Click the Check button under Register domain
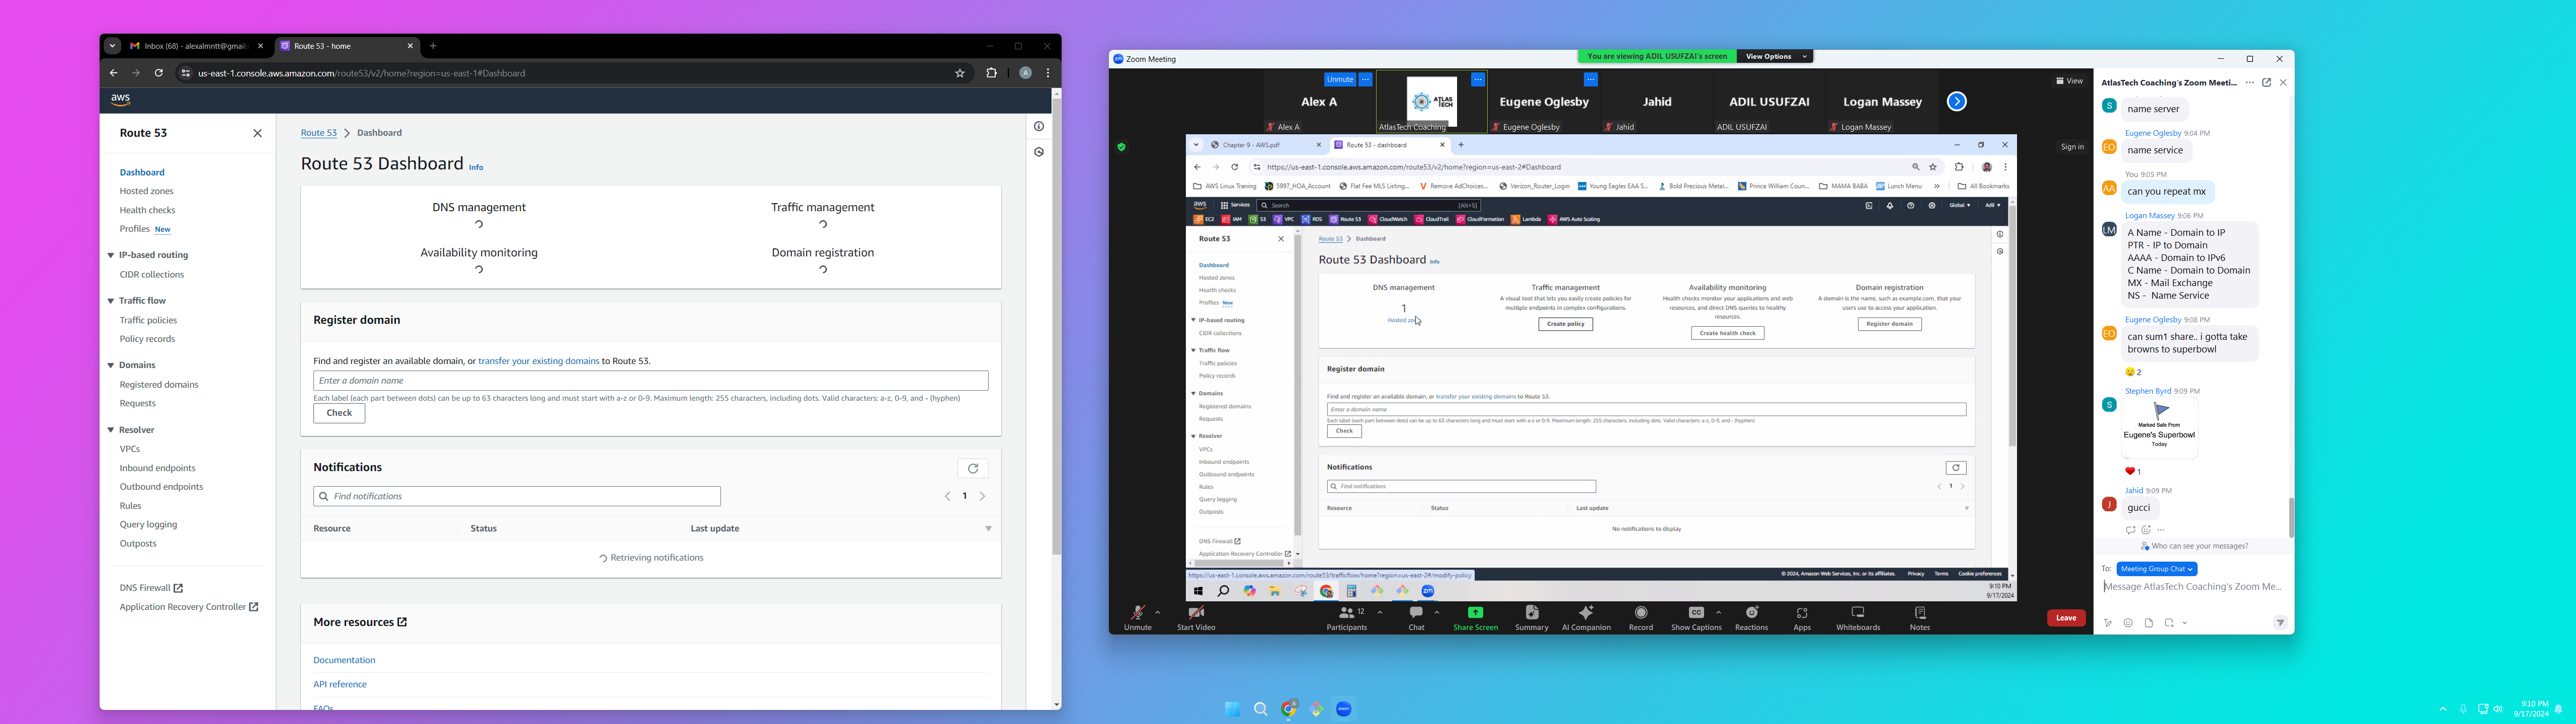Screen dimensions: 2576x724 339,413
